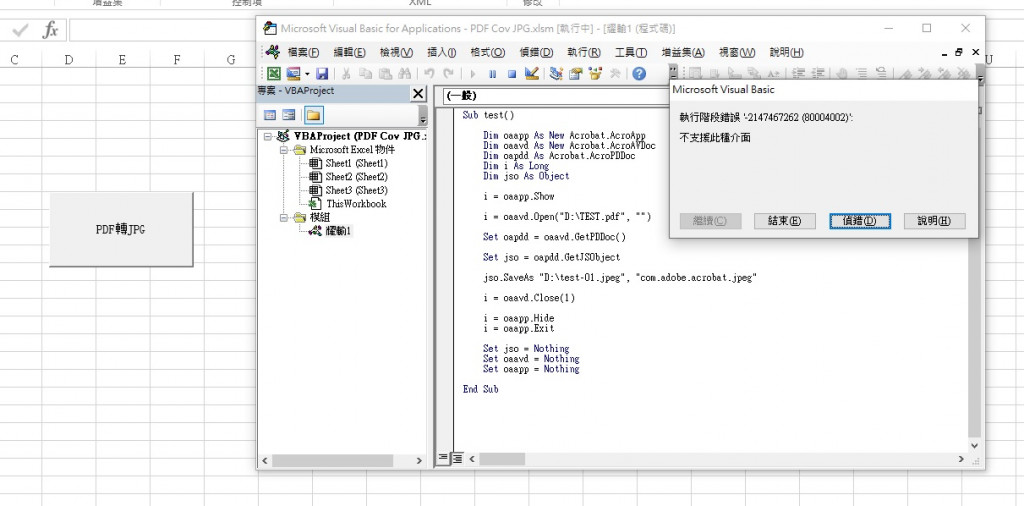Open the 檢視(V) menu
This screenshot has width=1024, height=506.
tap(396, 53)
